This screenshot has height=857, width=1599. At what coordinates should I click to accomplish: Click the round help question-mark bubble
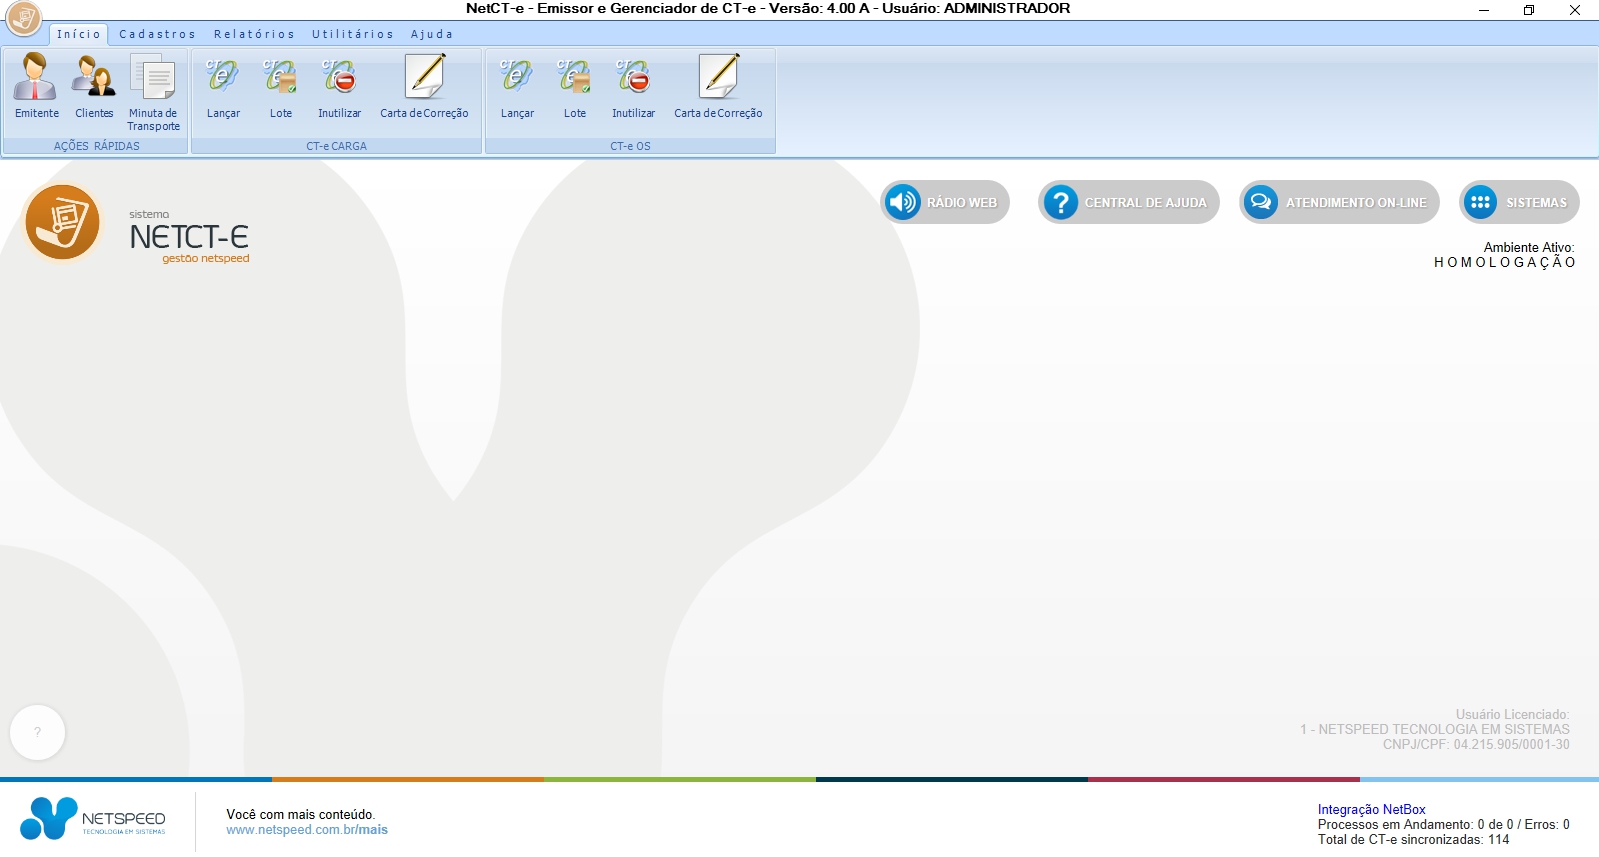click(x=38, y=732)
